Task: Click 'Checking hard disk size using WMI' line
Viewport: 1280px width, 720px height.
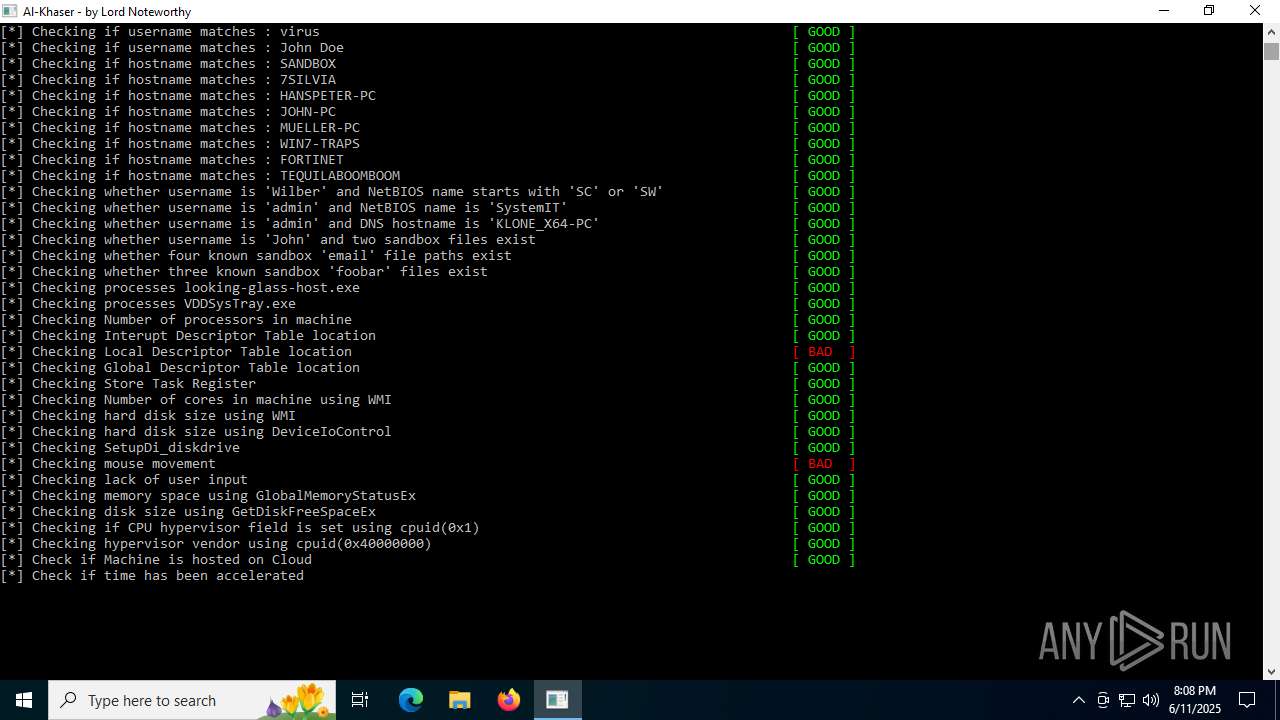Action: click(148, 416)
